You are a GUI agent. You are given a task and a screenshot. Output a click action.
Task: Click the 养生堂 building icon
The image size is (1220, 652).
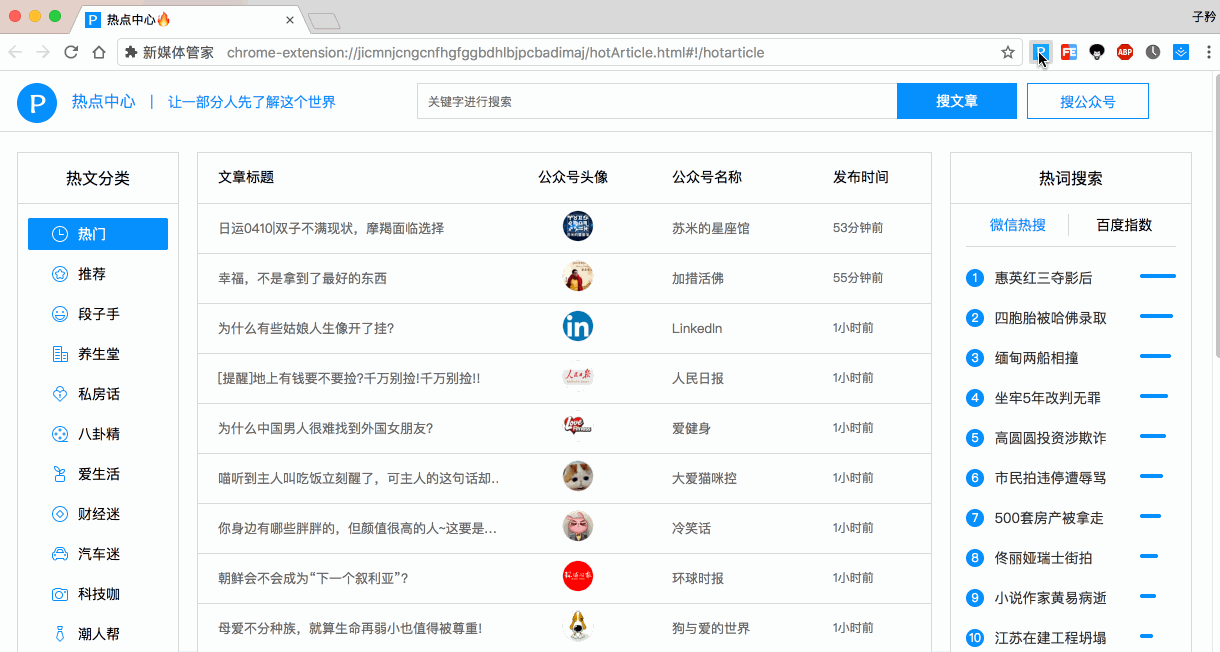tap(60, 354)
